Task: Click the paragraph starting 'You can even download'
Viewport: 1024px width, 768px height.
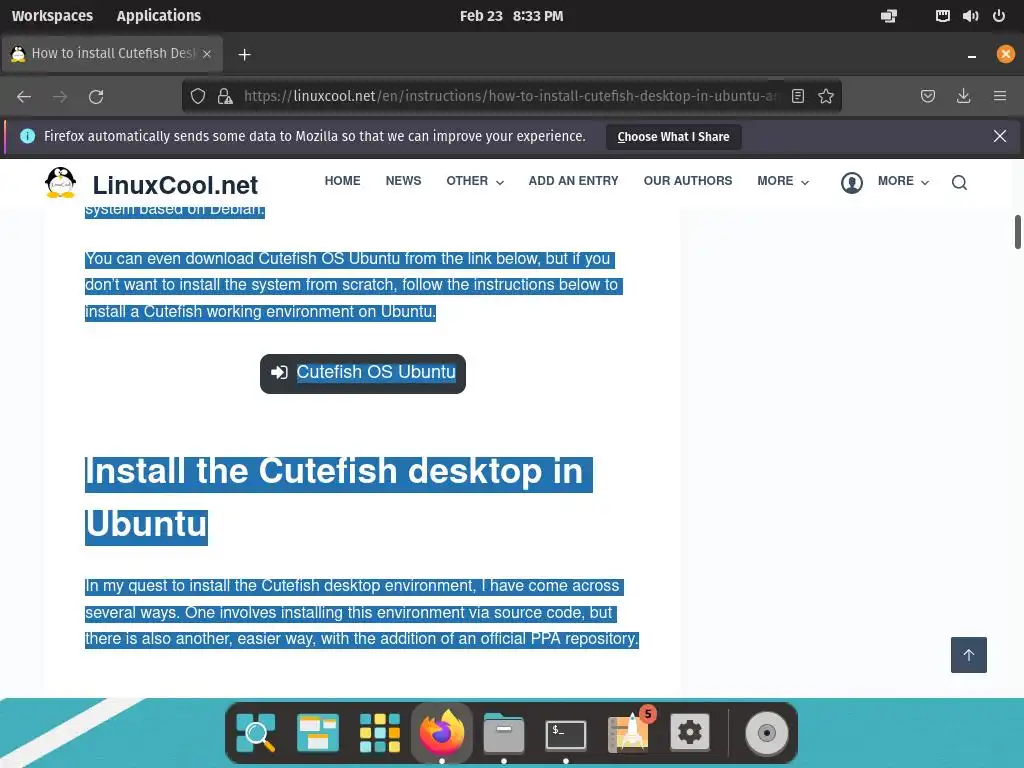Action: (x=354, y=285)
